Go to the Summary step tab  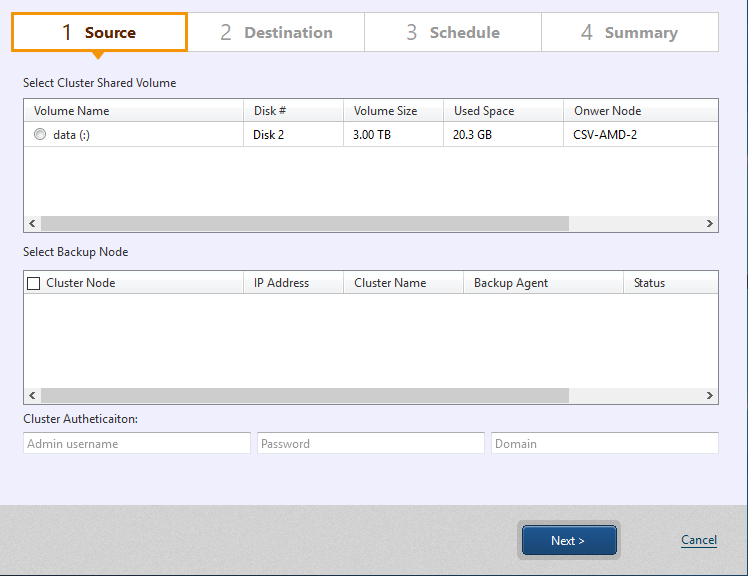[x=629, y=32]
